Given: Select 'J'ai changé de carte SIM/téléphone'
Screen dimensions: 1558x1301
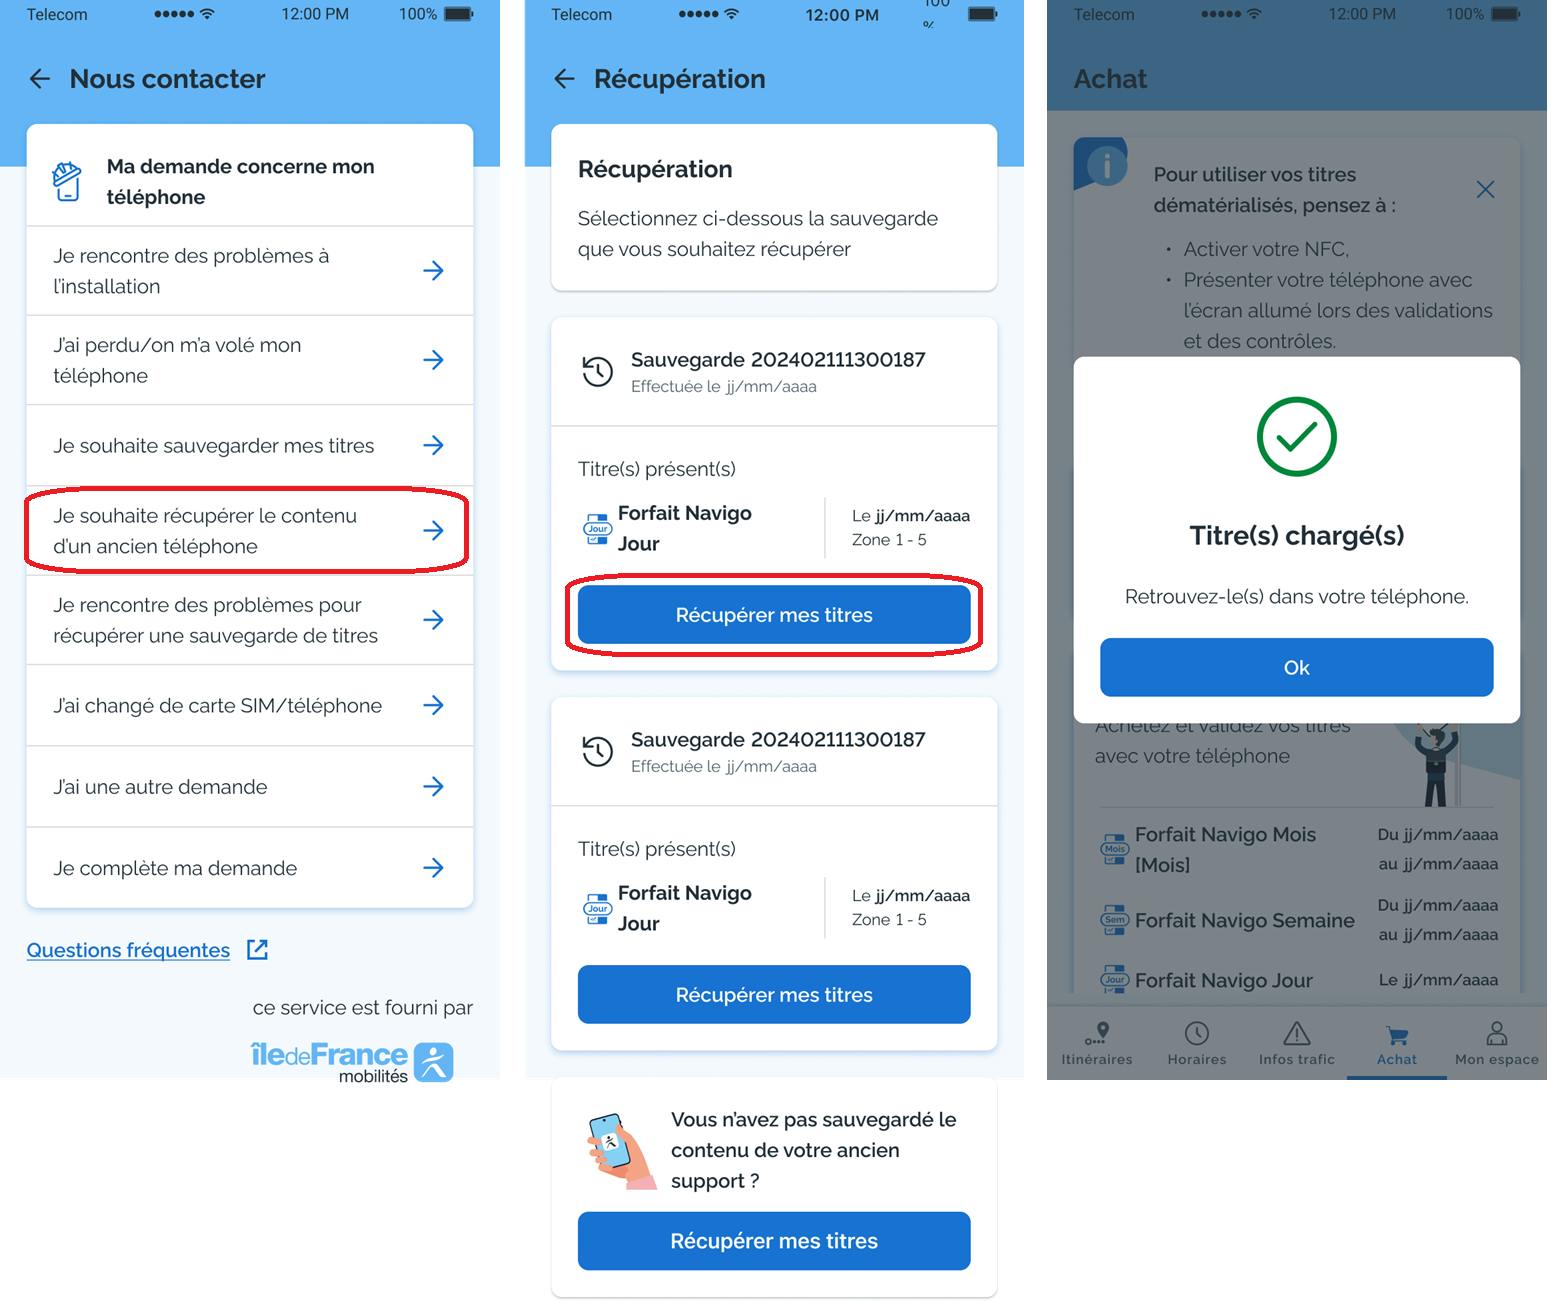Looking at the screenshot, I should click(249, 705).
